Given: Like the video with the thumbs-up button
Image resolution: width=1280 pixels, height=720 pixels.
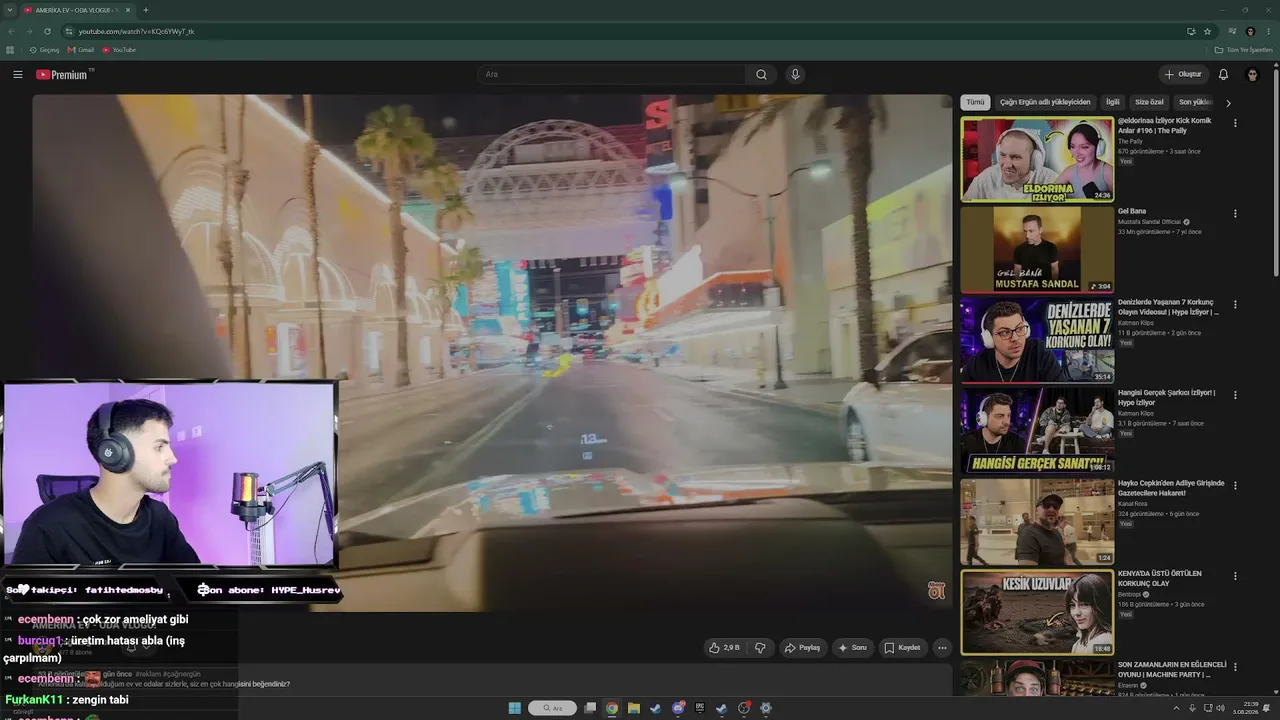Looking at the screenshot, I should [724, 648].
